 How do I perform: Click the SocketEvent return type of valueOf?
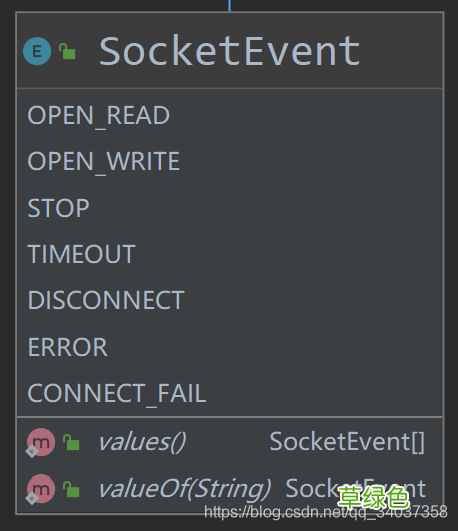(x=356, y=488)
